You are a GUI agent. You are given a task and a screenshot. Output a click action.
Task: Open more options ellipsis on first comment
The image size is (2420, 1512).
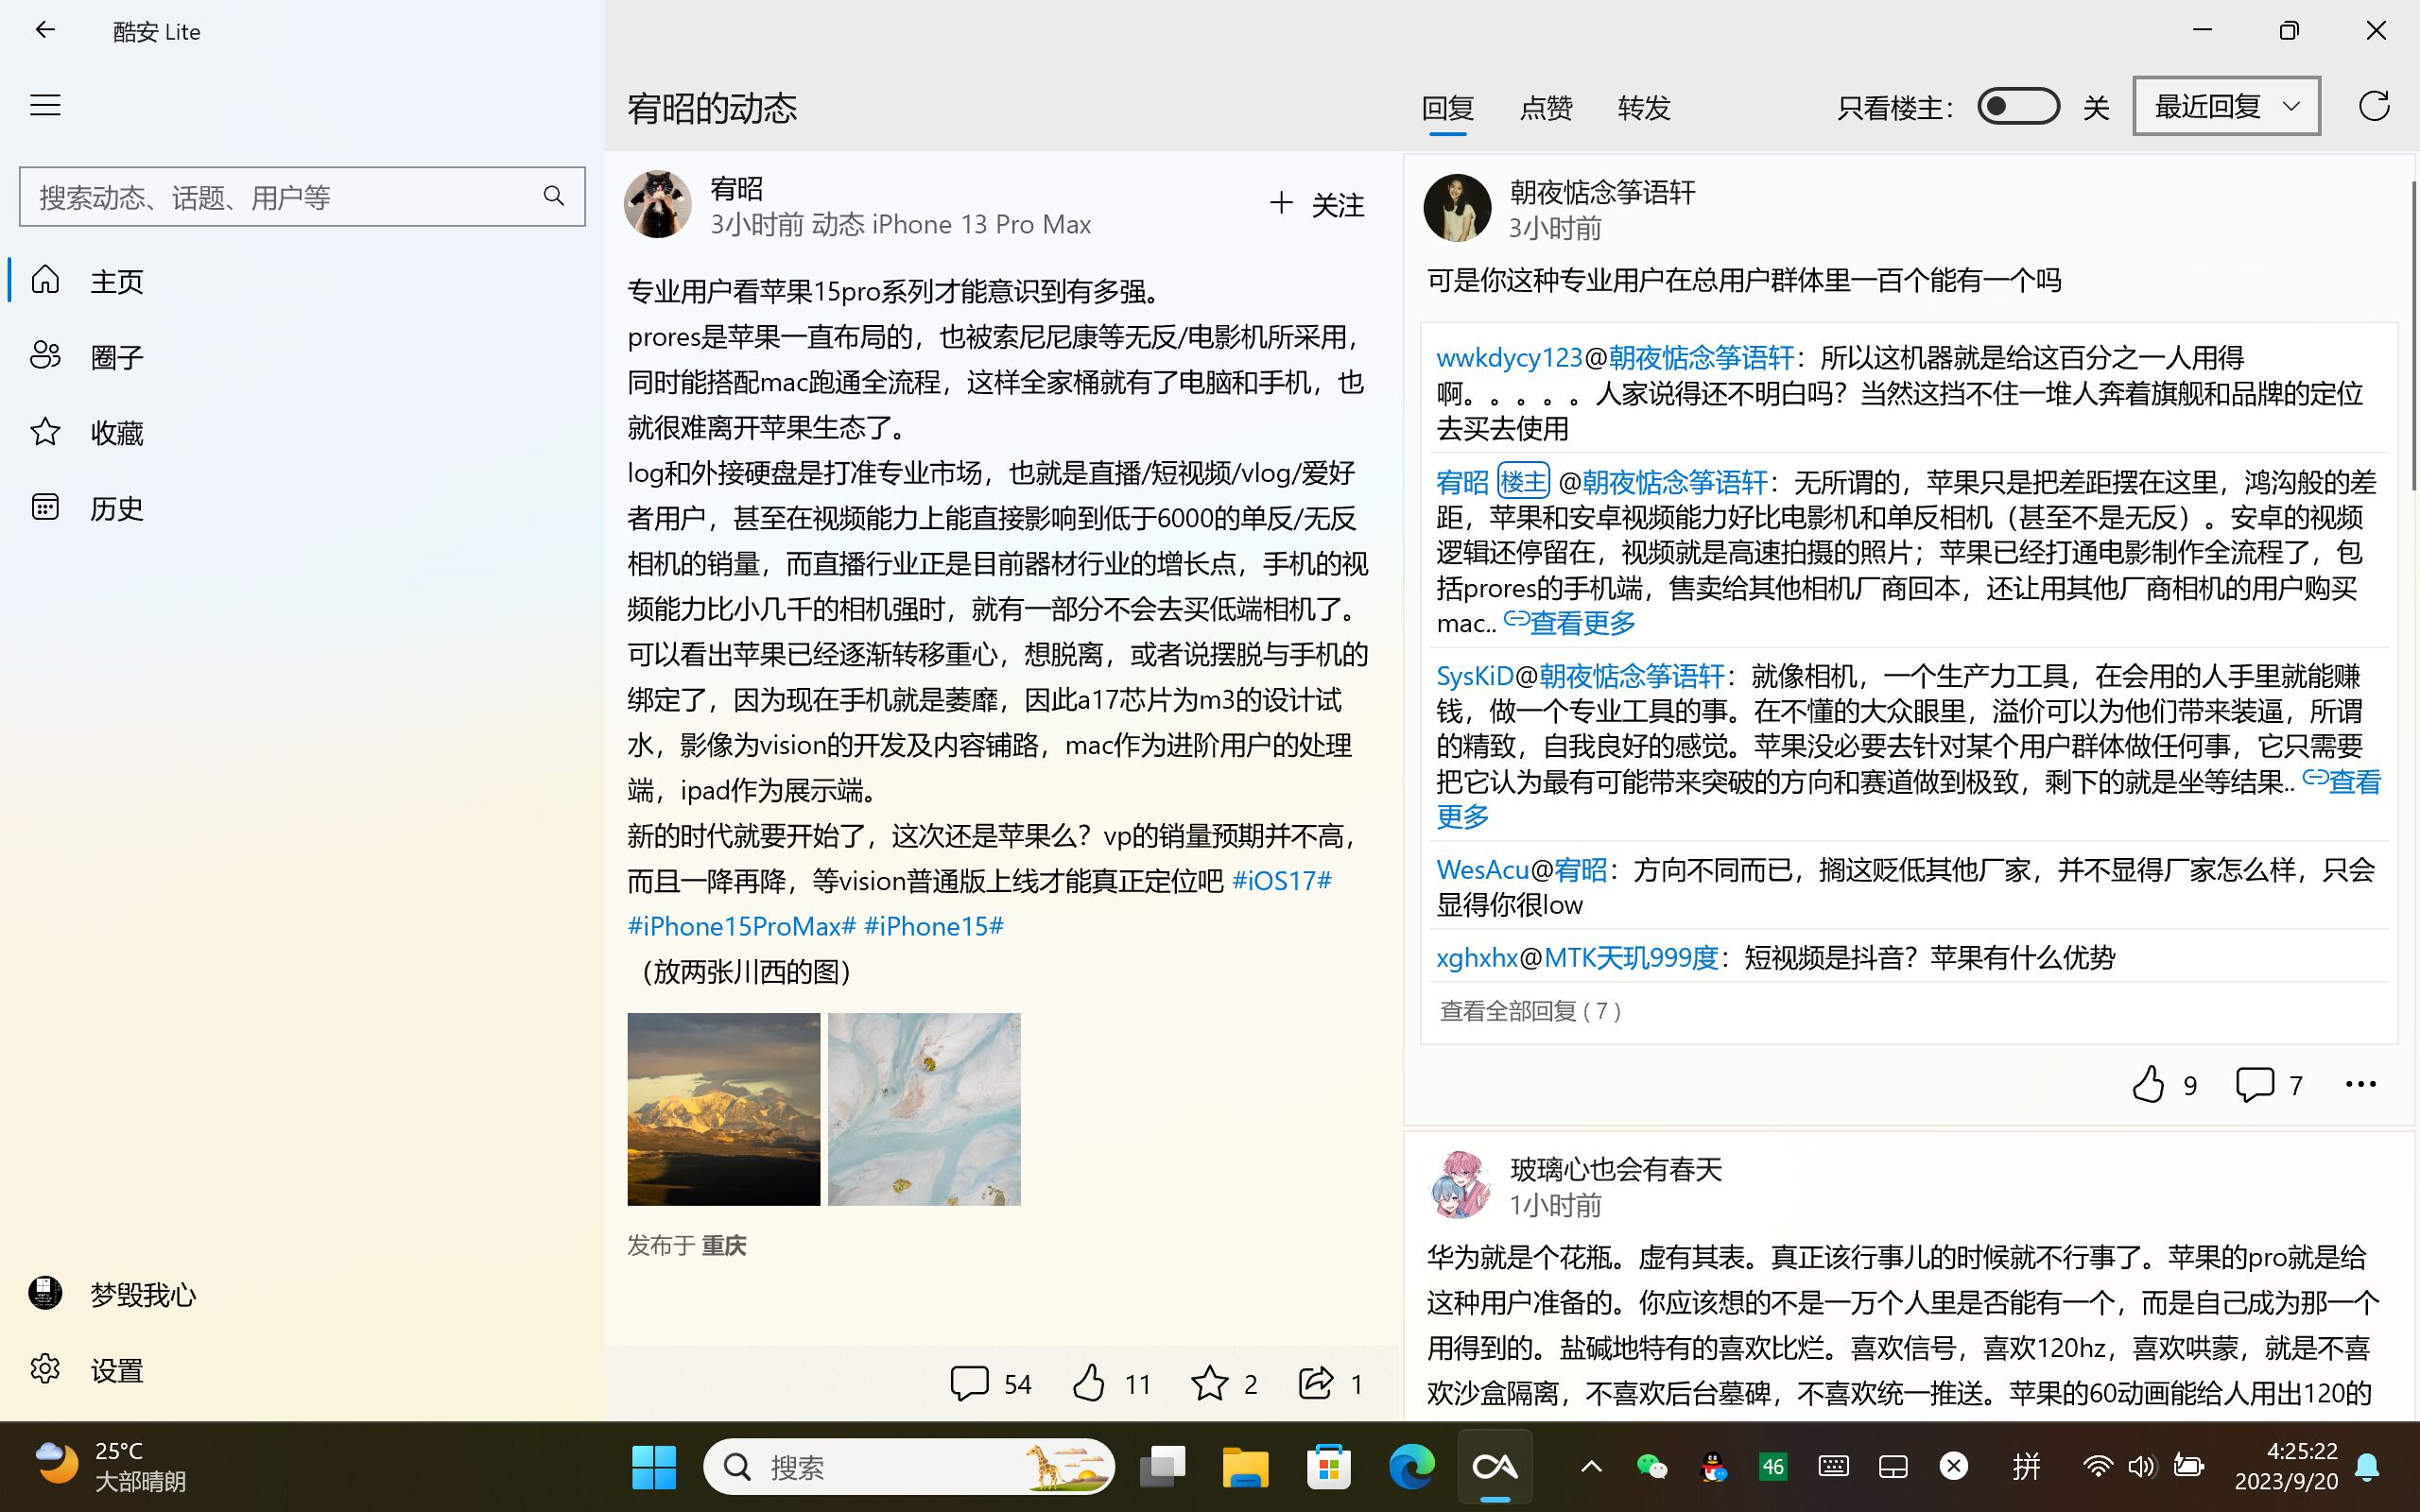tap(2360, 1084)
